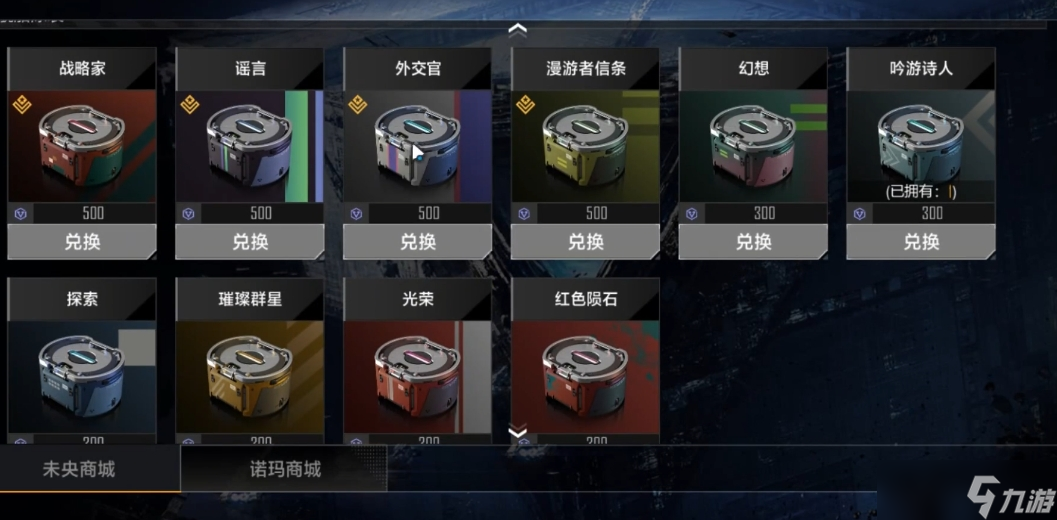Redeem the 战略家 crate with 兑换
This screenshot has width=1057, height=520.
tap(82, 242)
